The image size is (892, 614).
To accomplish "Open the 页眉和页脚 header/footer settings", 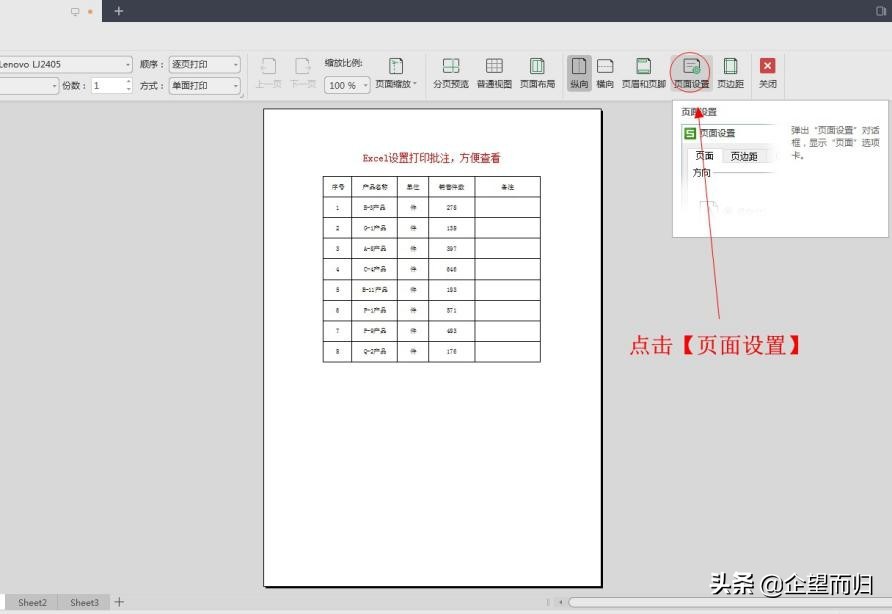I will [643, 72].
